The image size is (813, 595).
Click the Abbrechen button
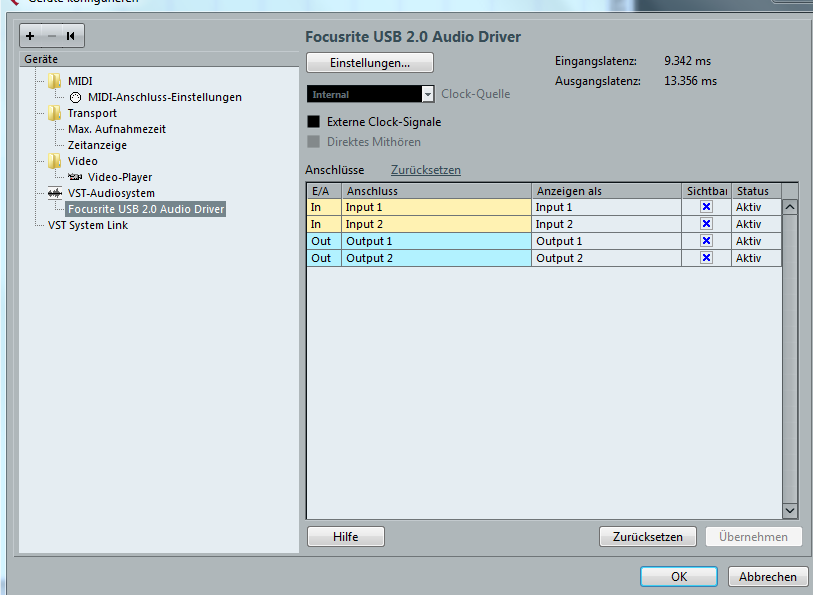pyautogui.click(x=768, y=576)
